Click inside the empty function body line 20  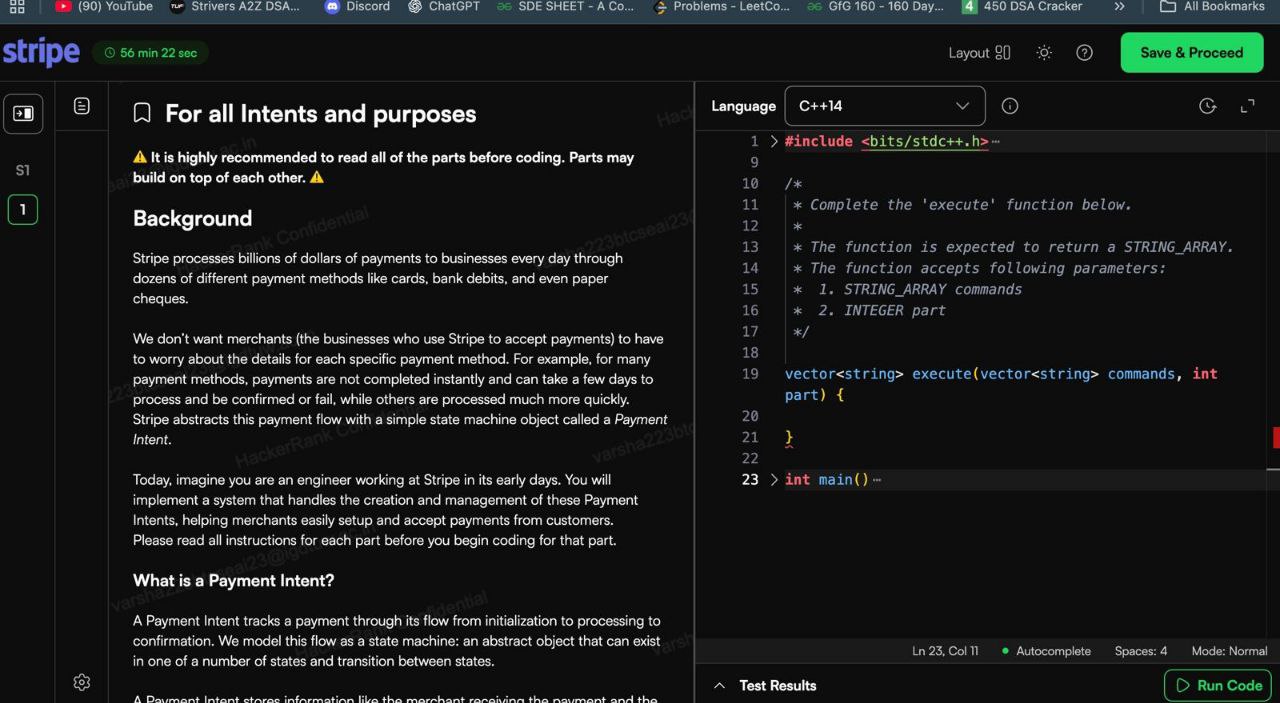pyautogui.click(x=900, y=416)
